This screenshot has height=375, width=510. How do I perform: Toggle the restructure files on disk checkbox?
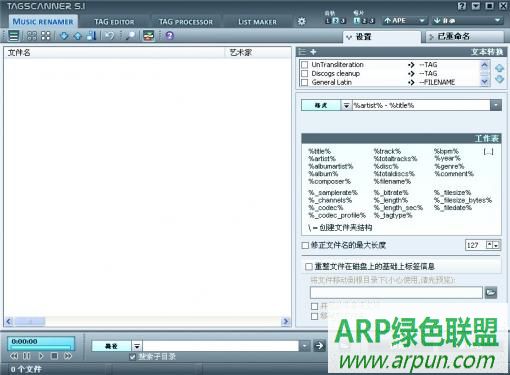point(309,267)
